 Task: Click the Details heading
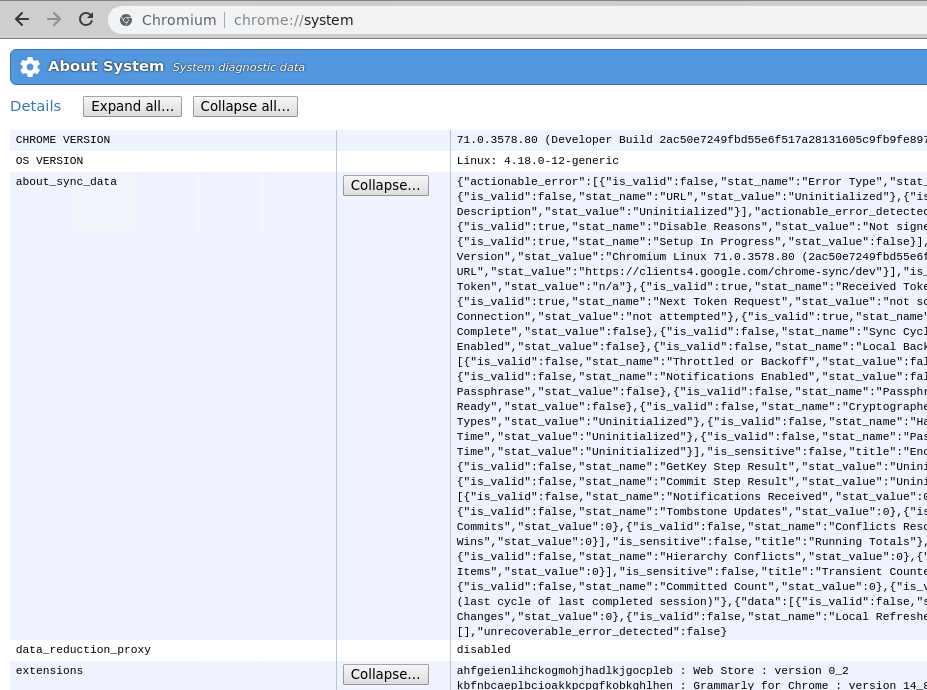(x=35, y=106)
